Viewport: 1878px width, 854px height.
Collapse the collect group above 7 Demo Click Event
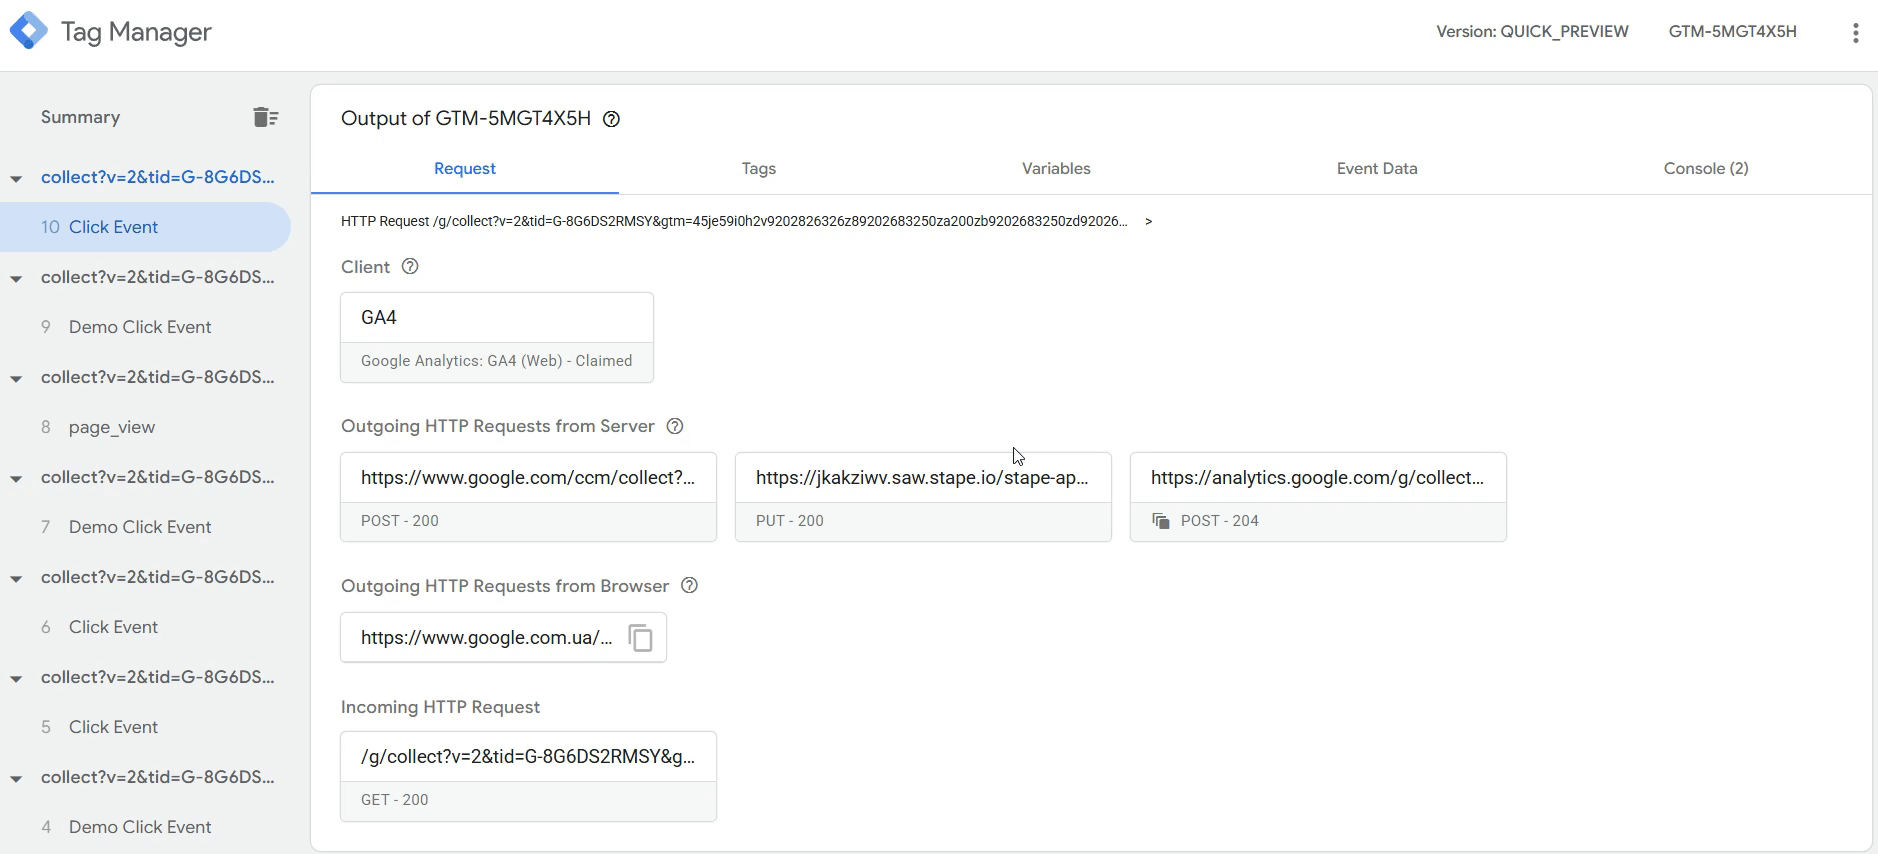16,479
